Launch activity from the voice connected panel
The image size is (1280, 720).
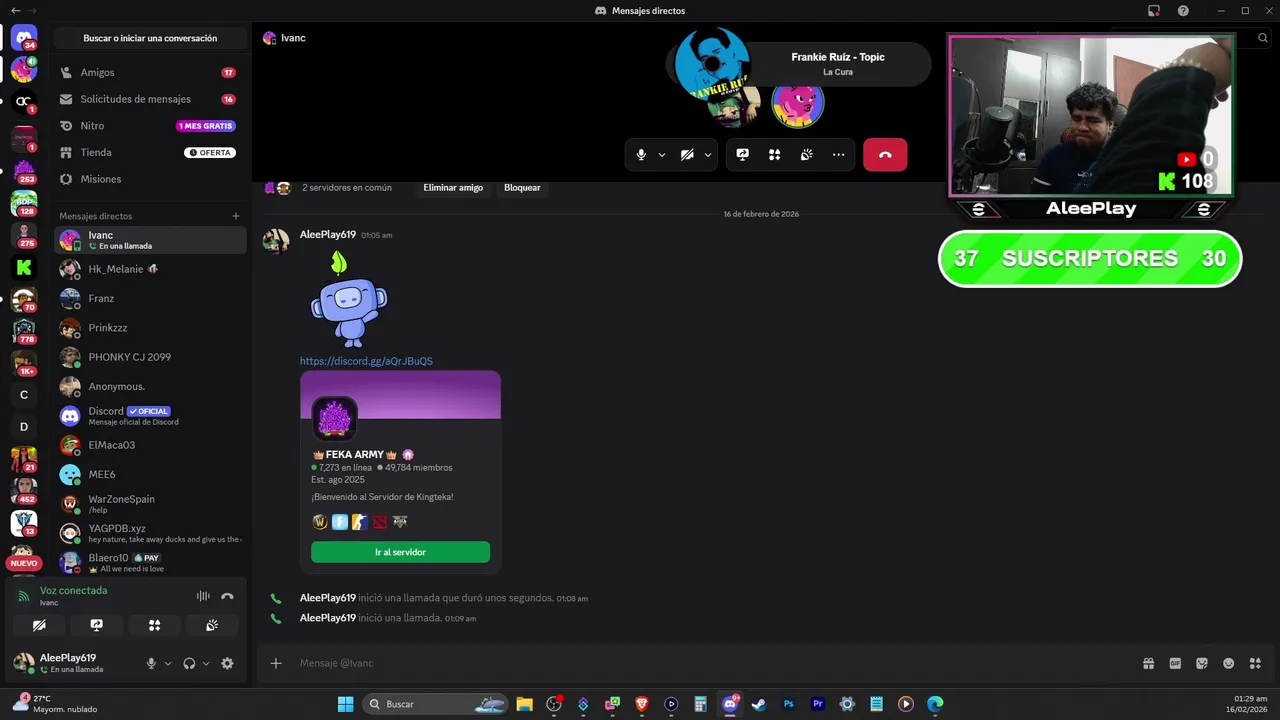pyautogui.click(x=154, y=625)
